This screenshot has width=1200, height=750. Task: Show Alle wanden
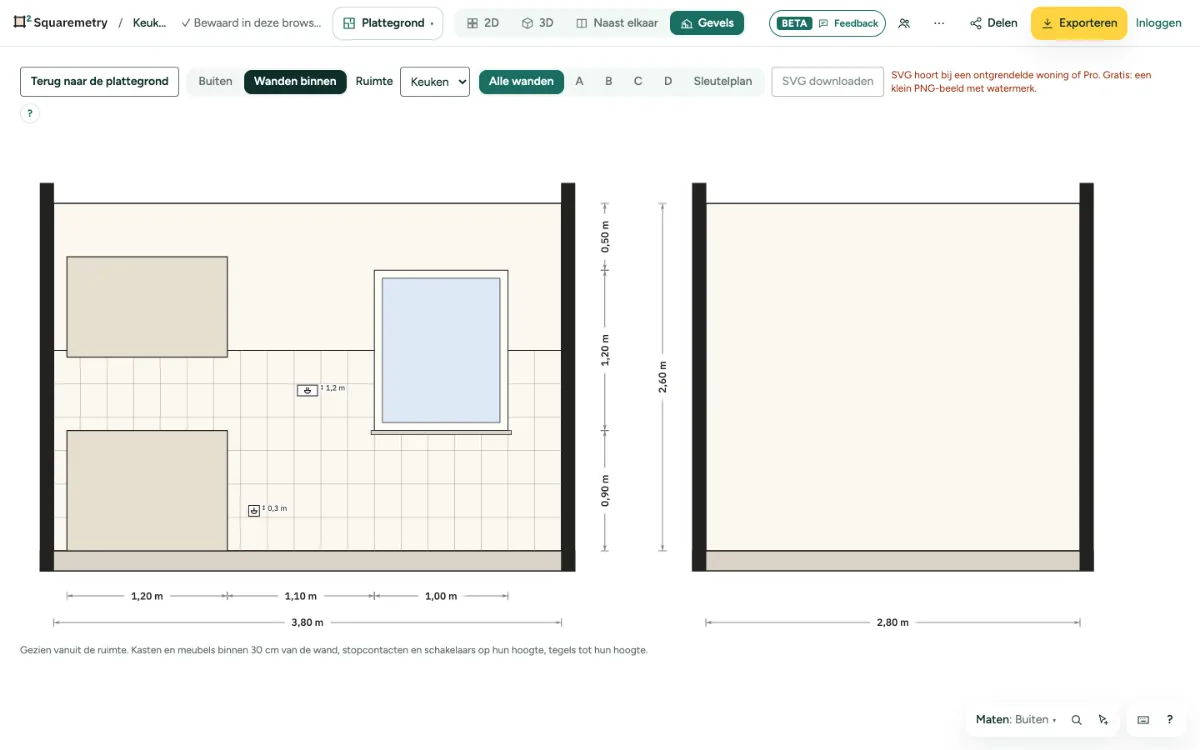point(521,82)
